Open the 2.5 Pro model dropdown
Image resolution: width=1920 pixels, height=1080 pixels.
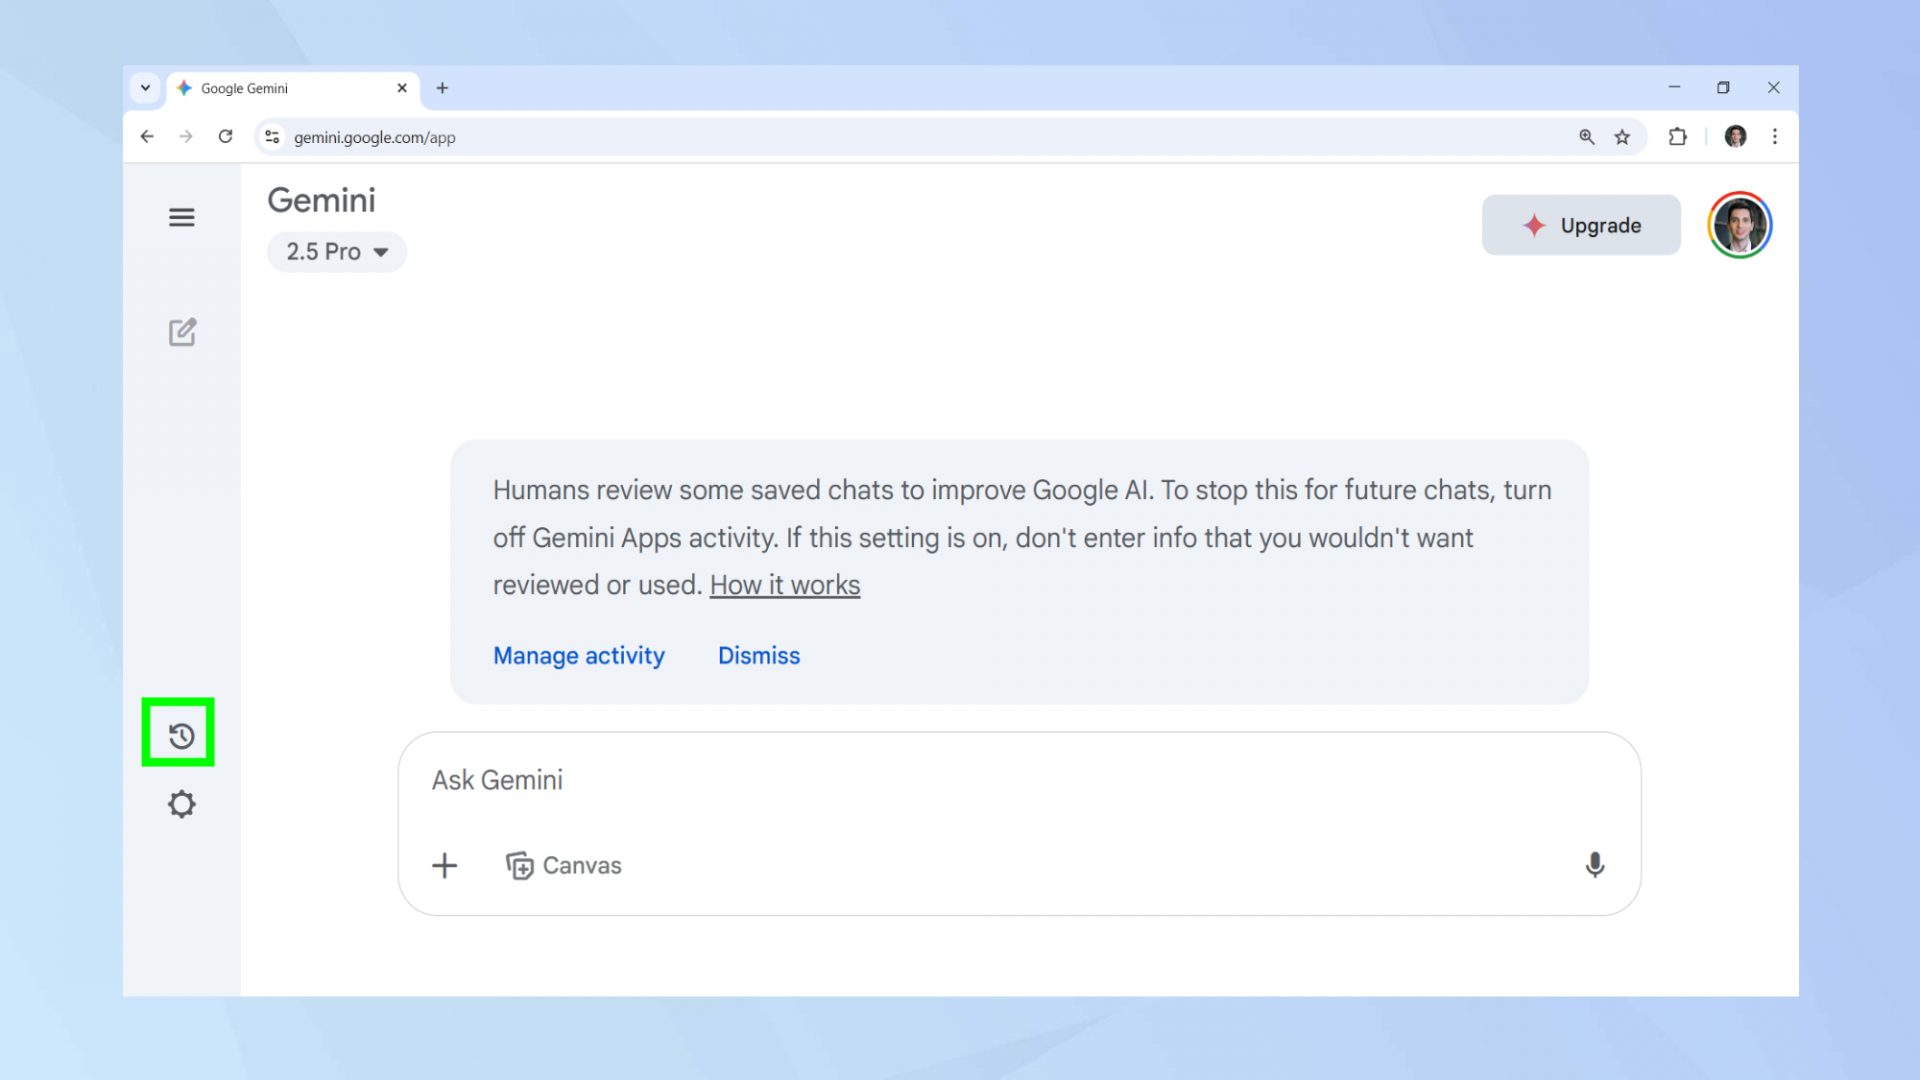tap(337, 252)
